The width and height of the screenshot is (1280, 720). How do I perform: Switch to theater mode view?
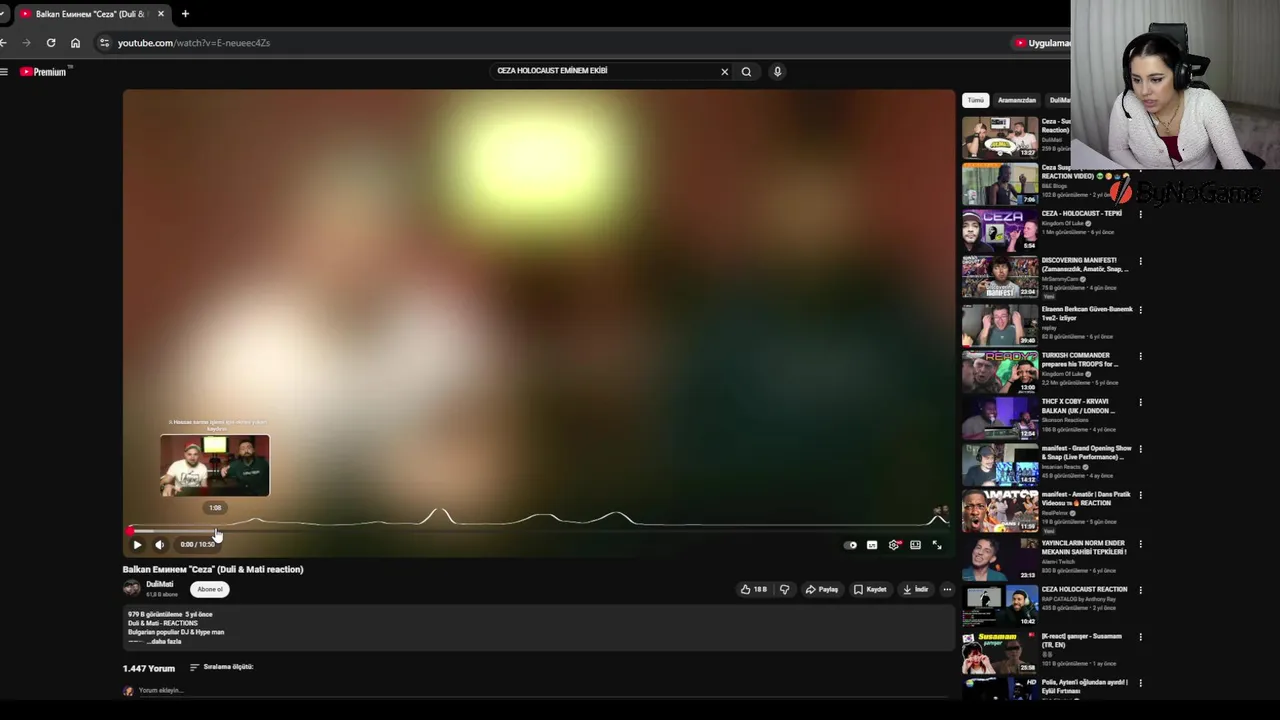915,545
